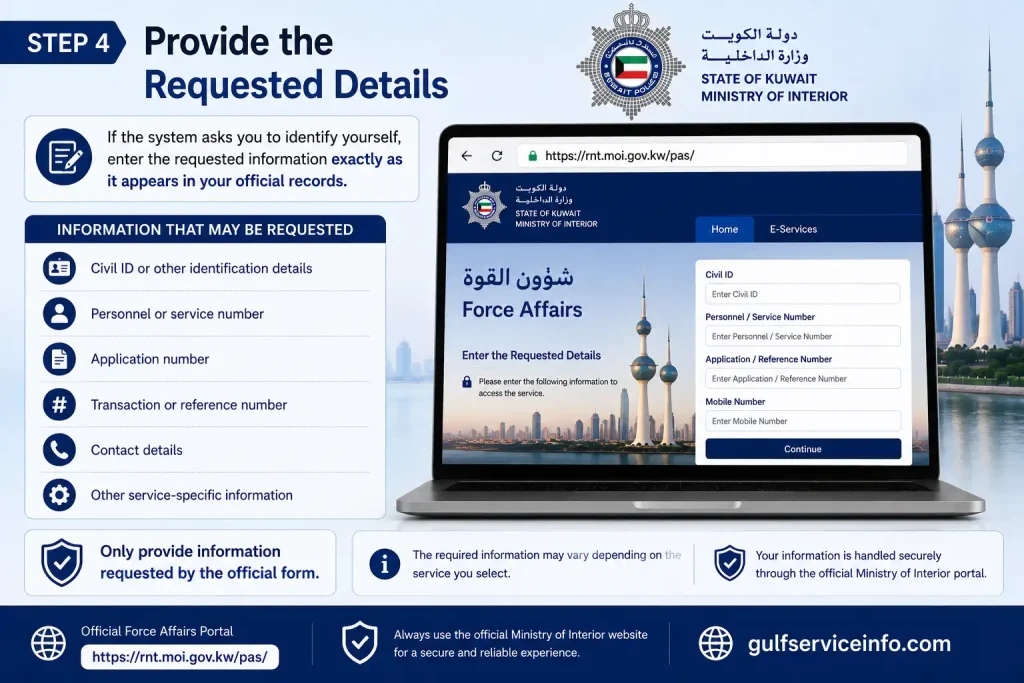Click the Kuwait Police emblem in website header
This screenshot has width=1024, height=683.
[484, 206]
